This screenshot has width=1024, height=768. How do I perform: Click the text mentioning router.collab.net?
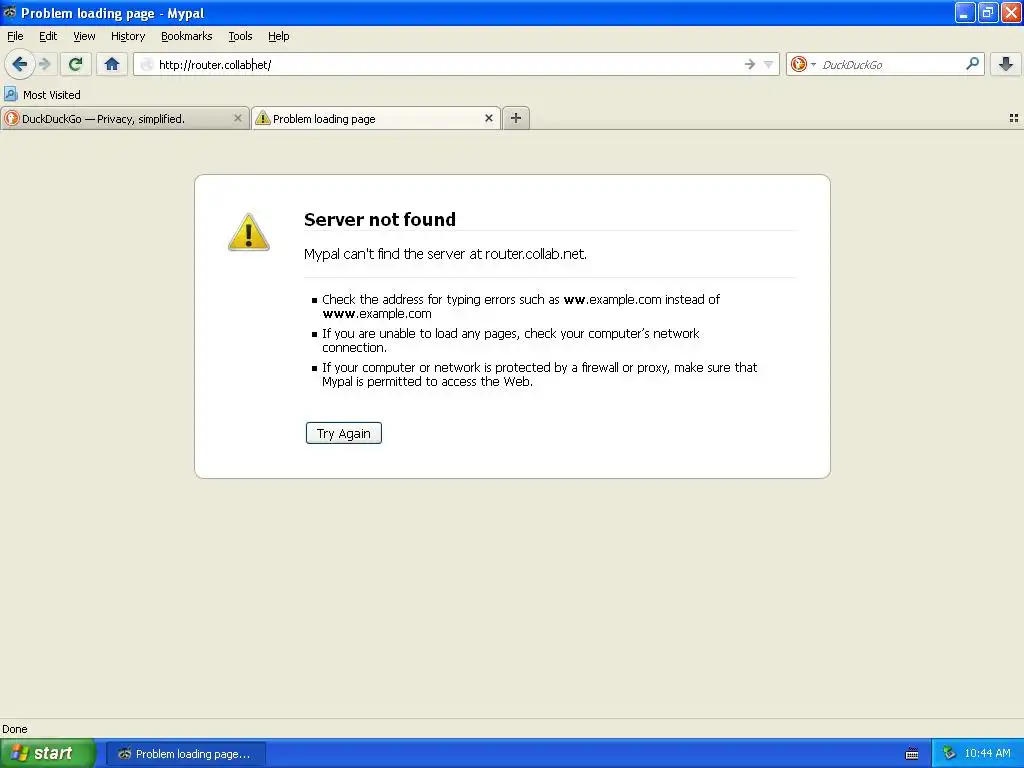[445, 254]
